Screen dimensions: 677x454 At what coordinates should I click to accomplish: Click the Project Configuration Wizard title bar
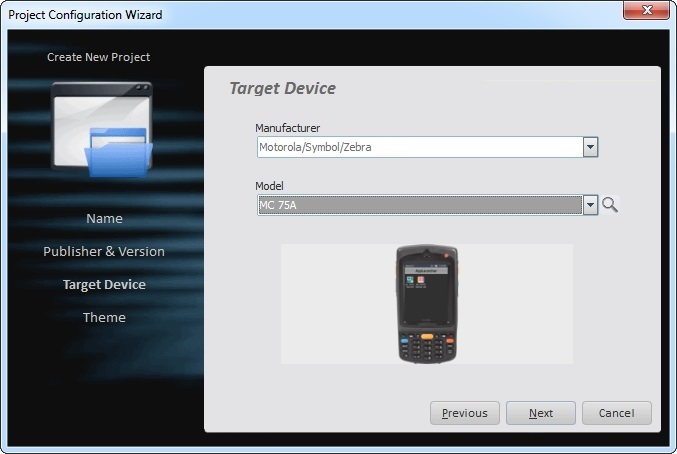[300, 14]
